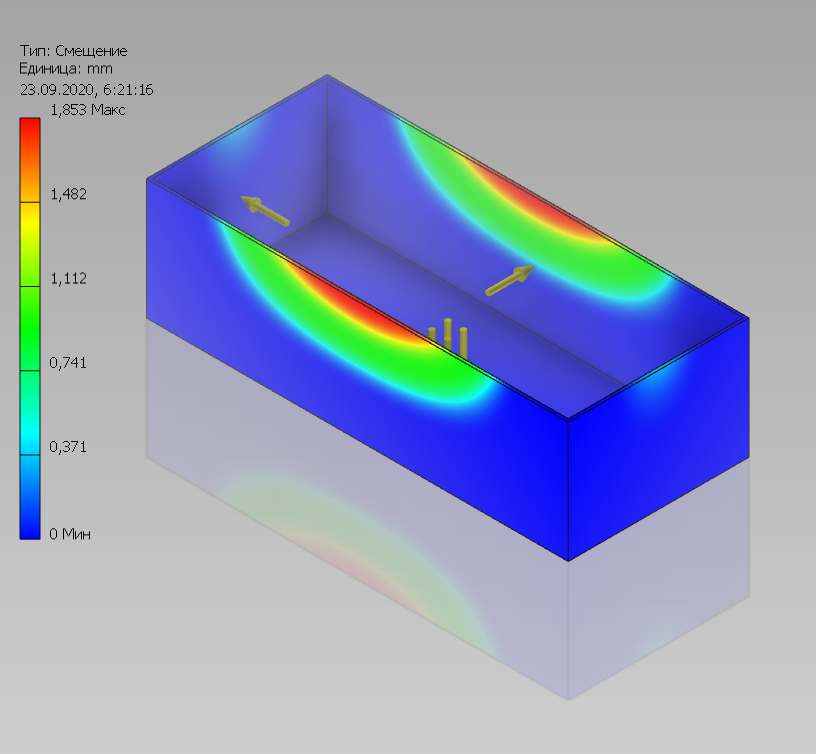This screenshot has height=754, width=816.
Task: Click the three vertical pin glyphs
Action: 448,338
